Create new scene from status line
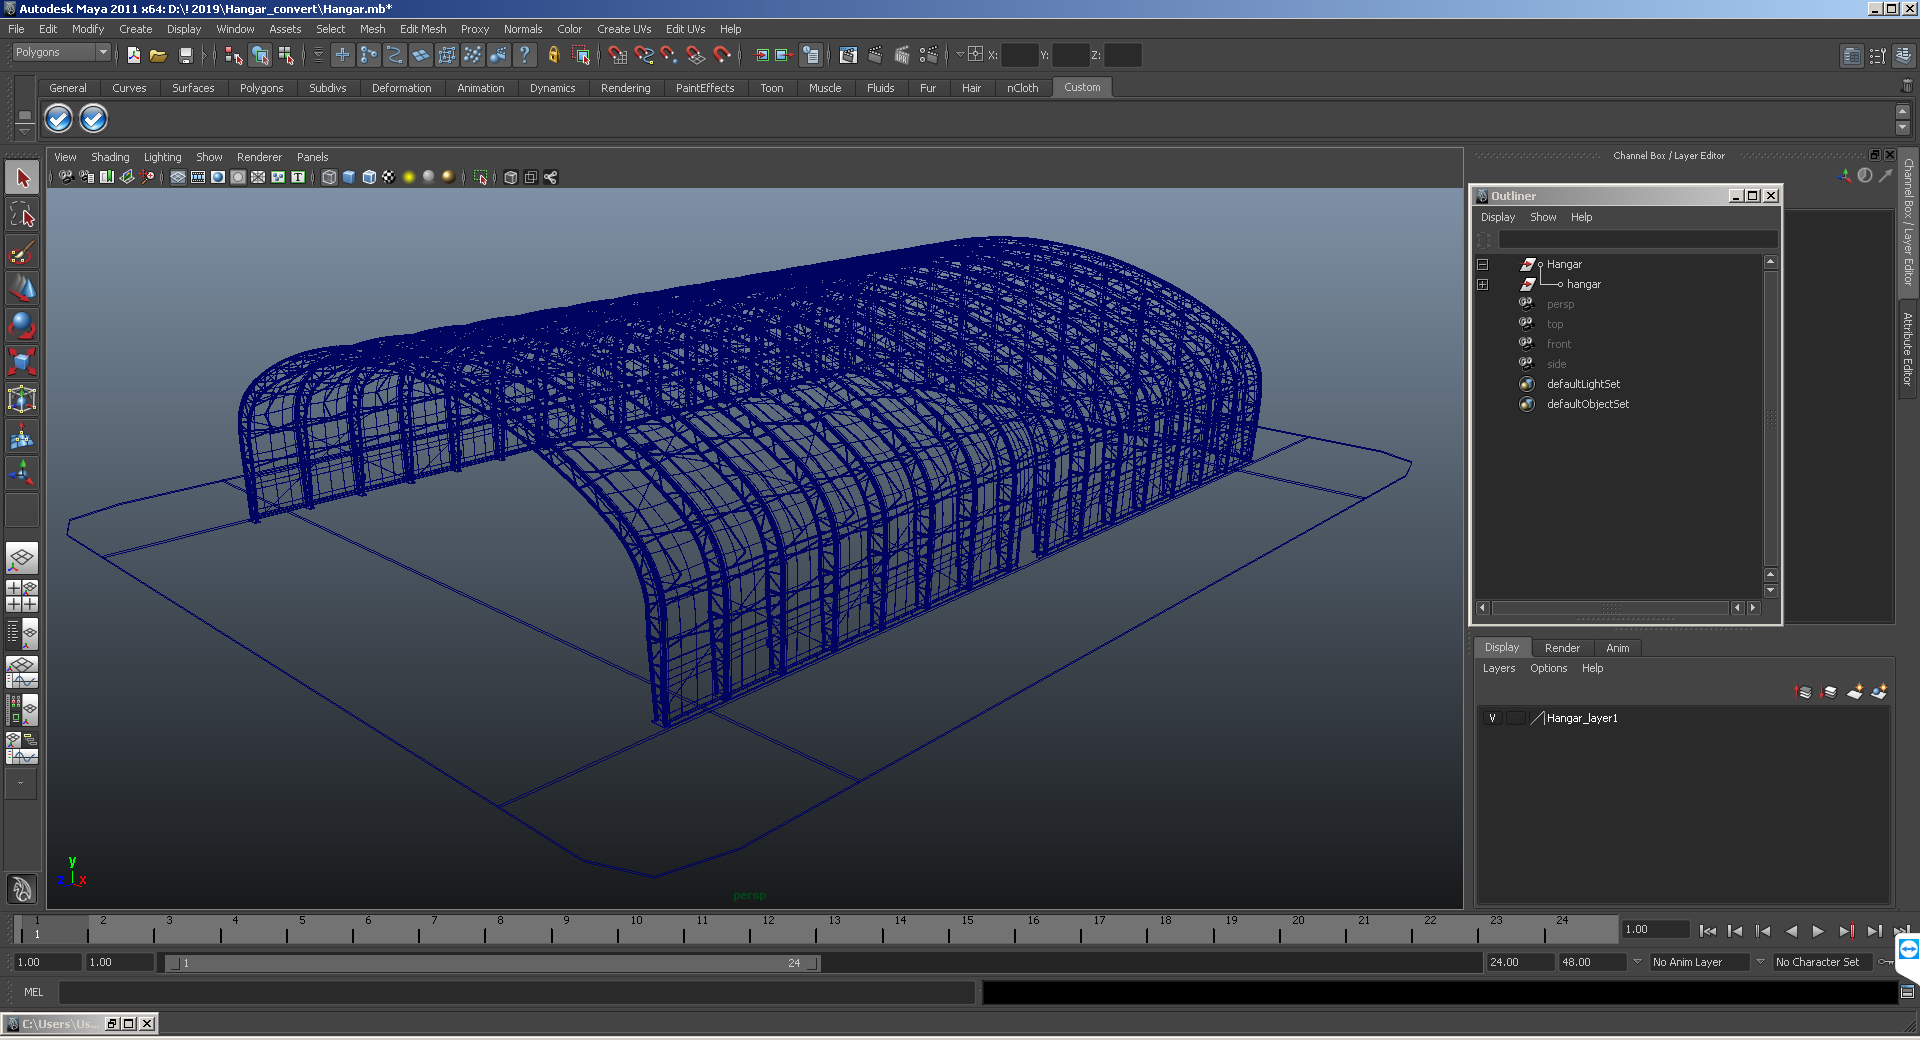The height and width of the screenshot is (1040, 1920). pos(133,55)
